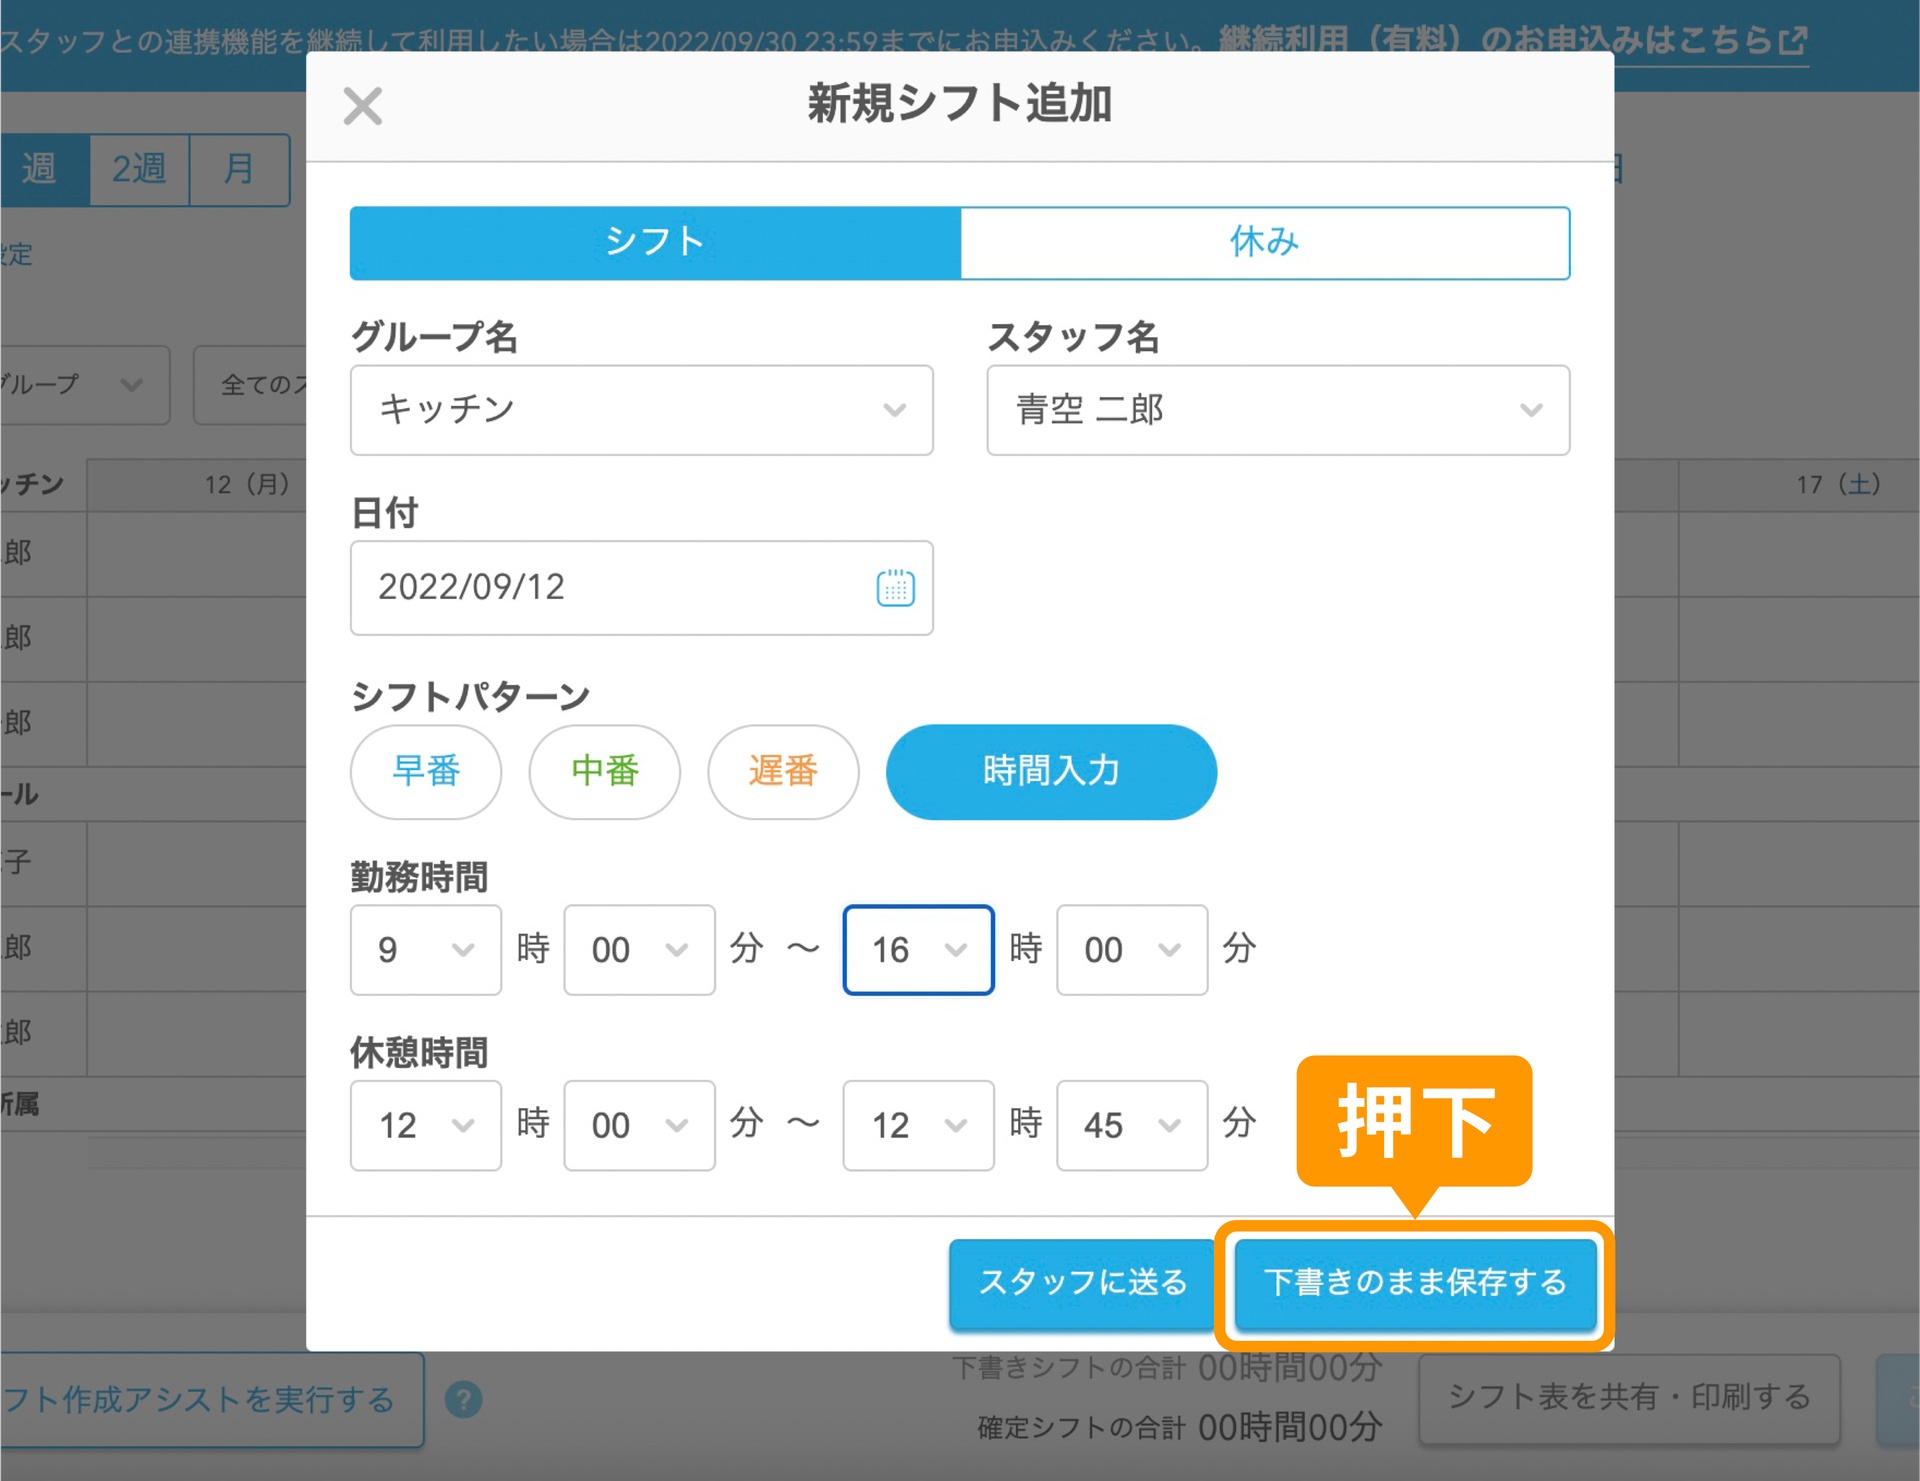Open work end hour dropdown showing 16

pos(918,950)
